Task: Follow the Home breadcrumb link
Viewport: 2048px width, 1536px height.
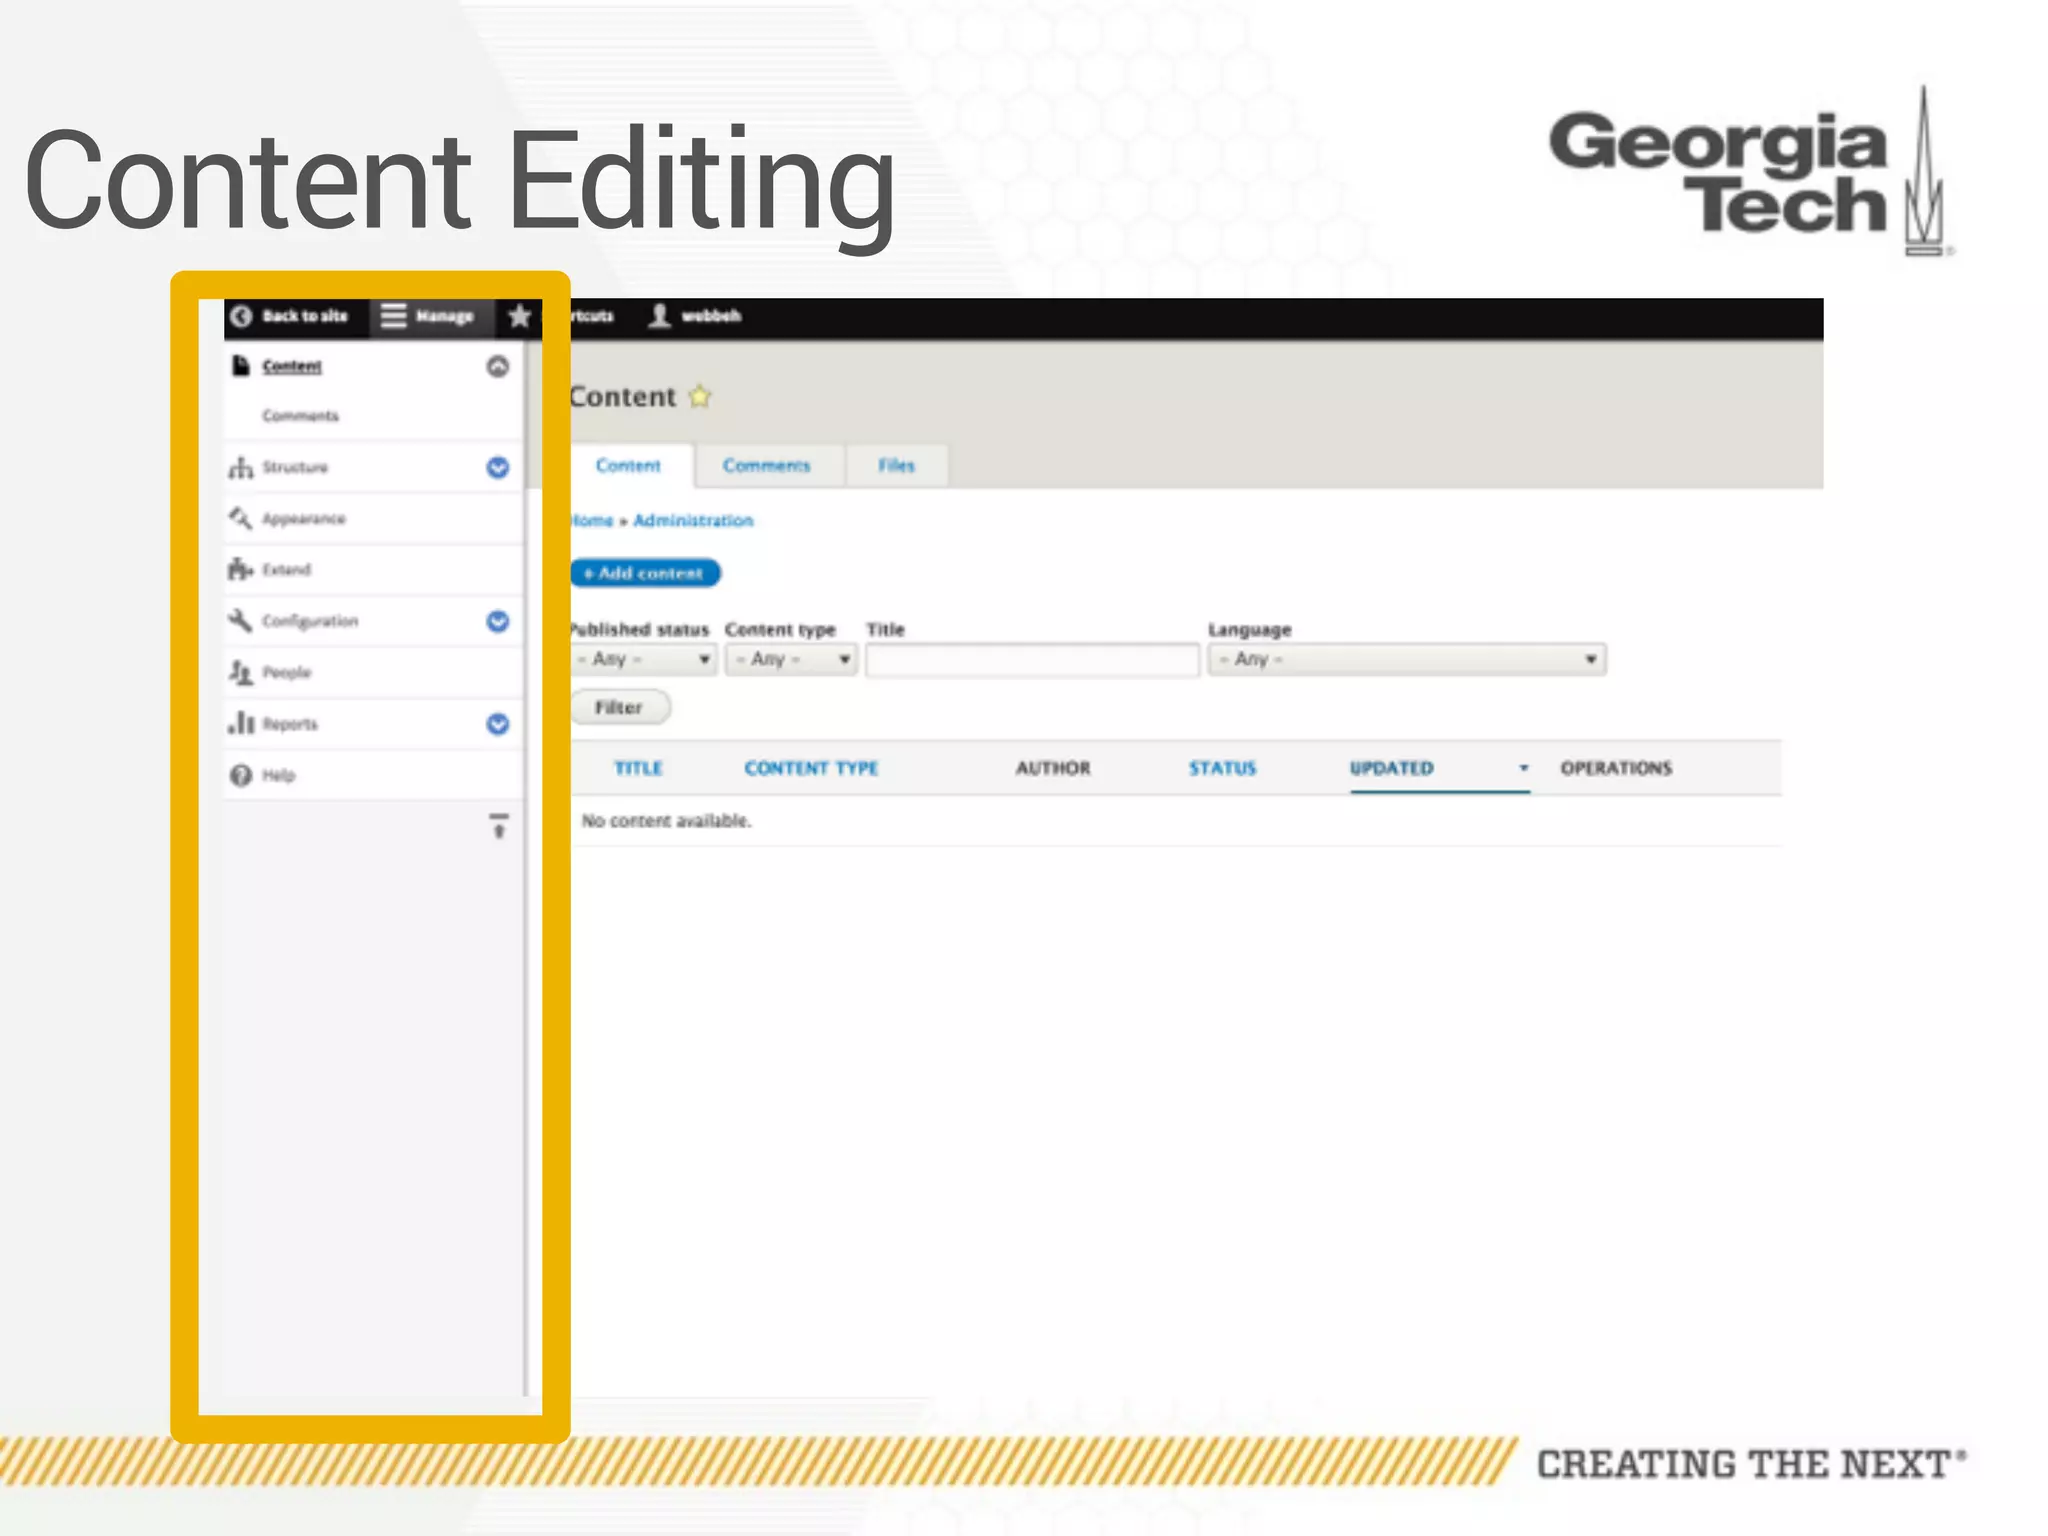Action: coord(592,521)
